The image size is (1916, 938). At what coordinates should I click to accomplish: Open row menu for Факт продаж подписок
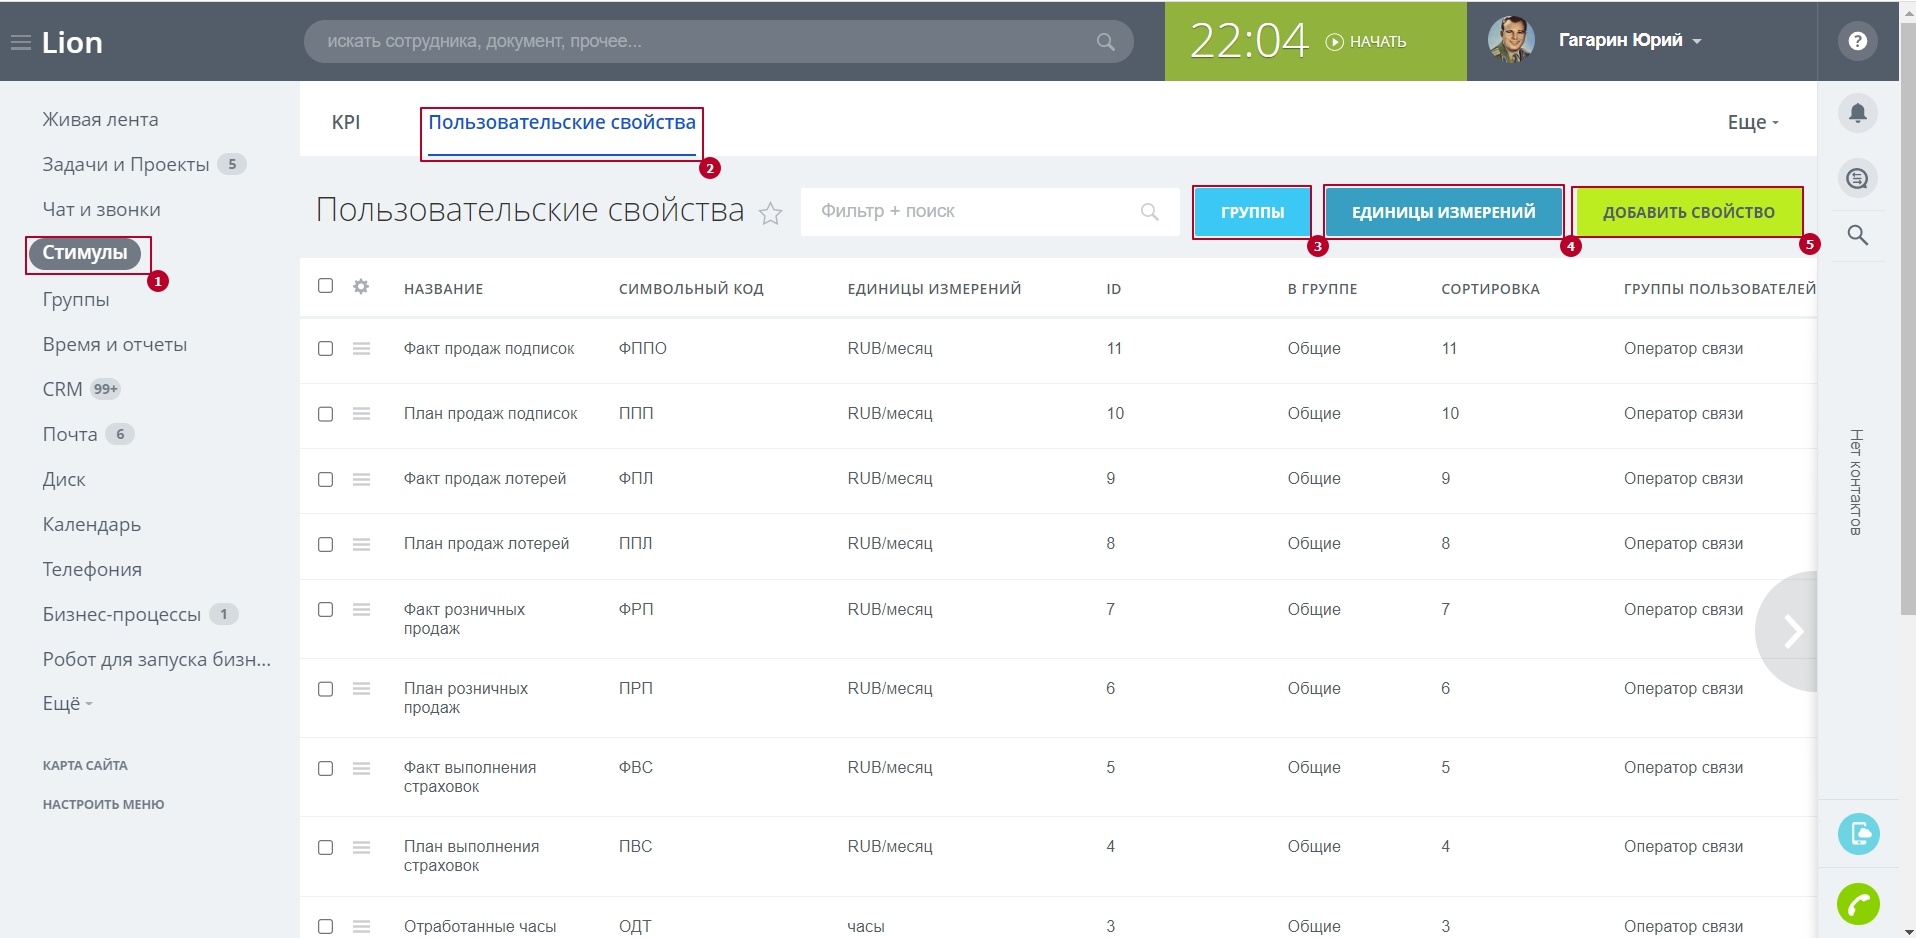[361, 349]
